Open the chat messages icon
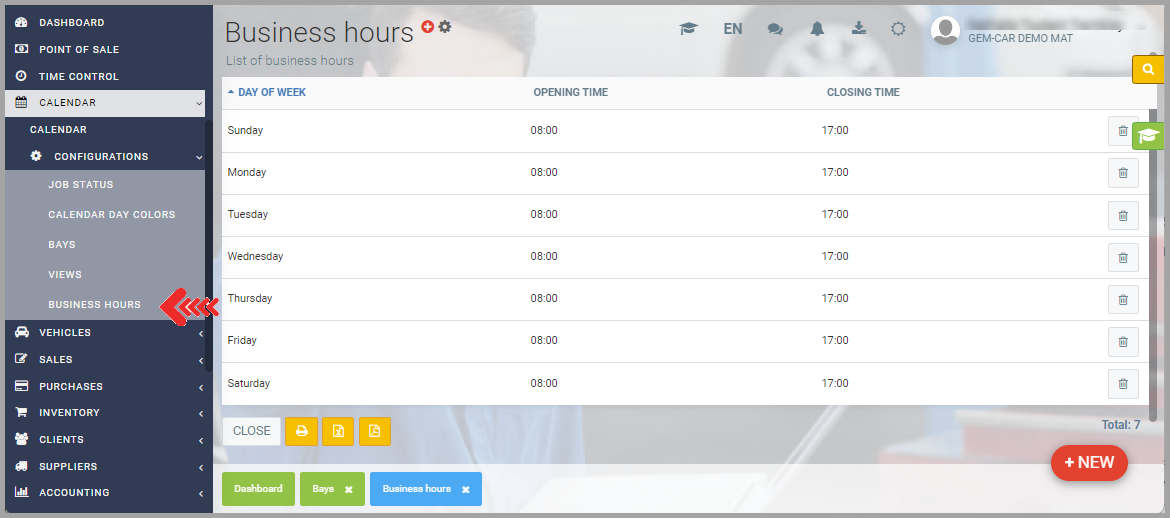The image size is (1170, 518). [775, 29]
